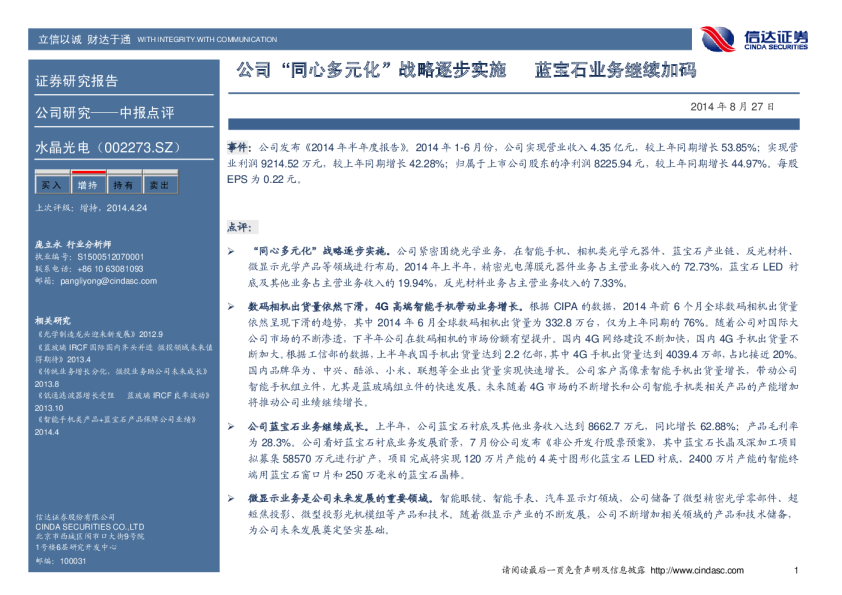Image resolution: width=842 pixels, height=595 pixels.
Task: Click arrow bullet before 微显示业务是公司未来发展的重要领域
Action: coord(232,498)
